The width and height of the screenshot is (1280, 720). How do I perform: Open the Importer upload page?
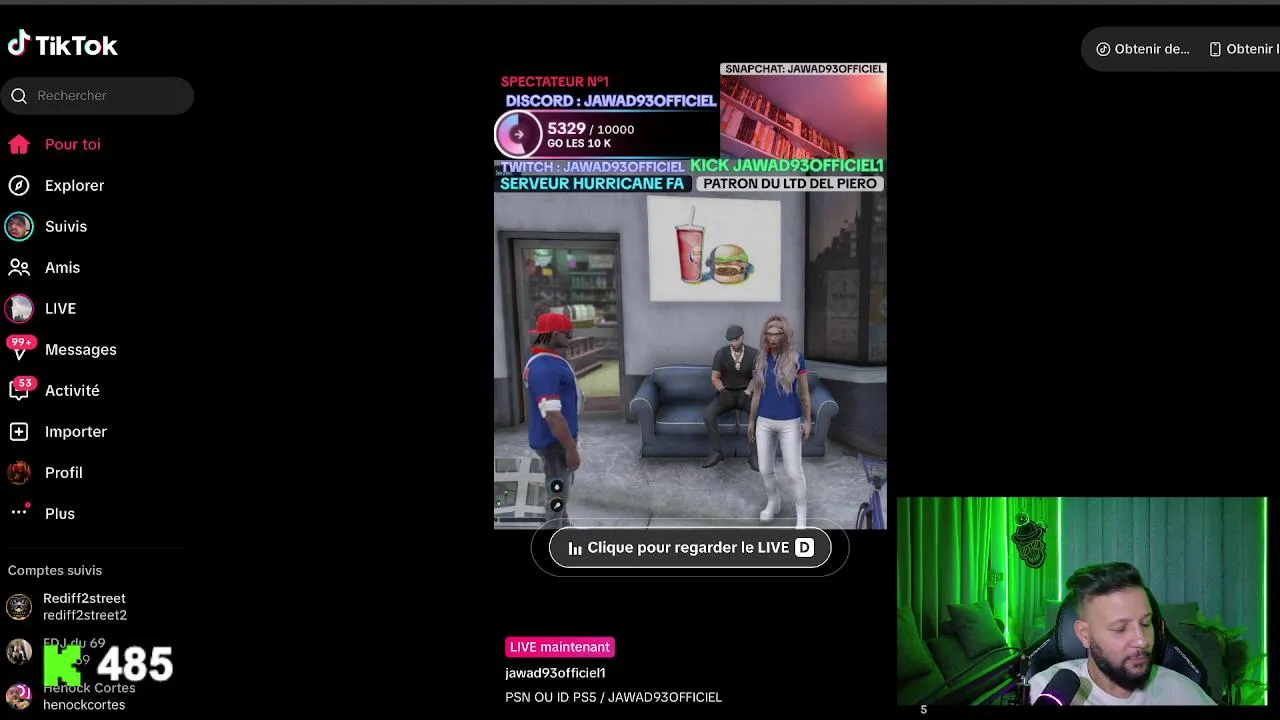pyautogui.click(x=75, y=431)
